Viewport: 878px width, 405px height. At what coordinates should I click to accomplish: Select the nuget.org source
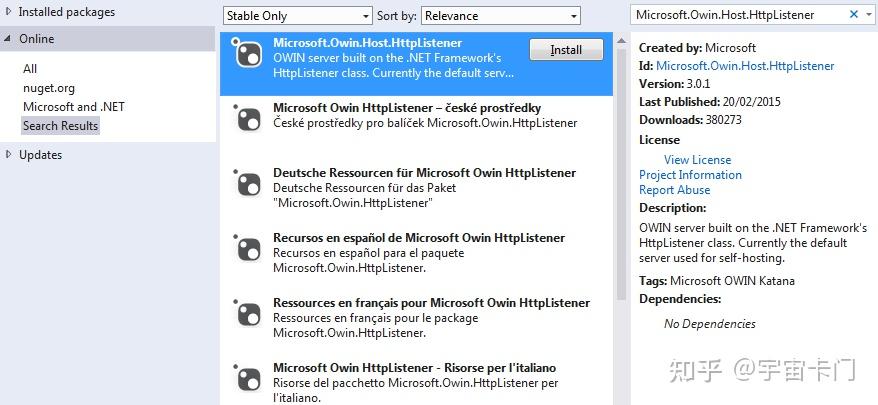coord(49,87)
